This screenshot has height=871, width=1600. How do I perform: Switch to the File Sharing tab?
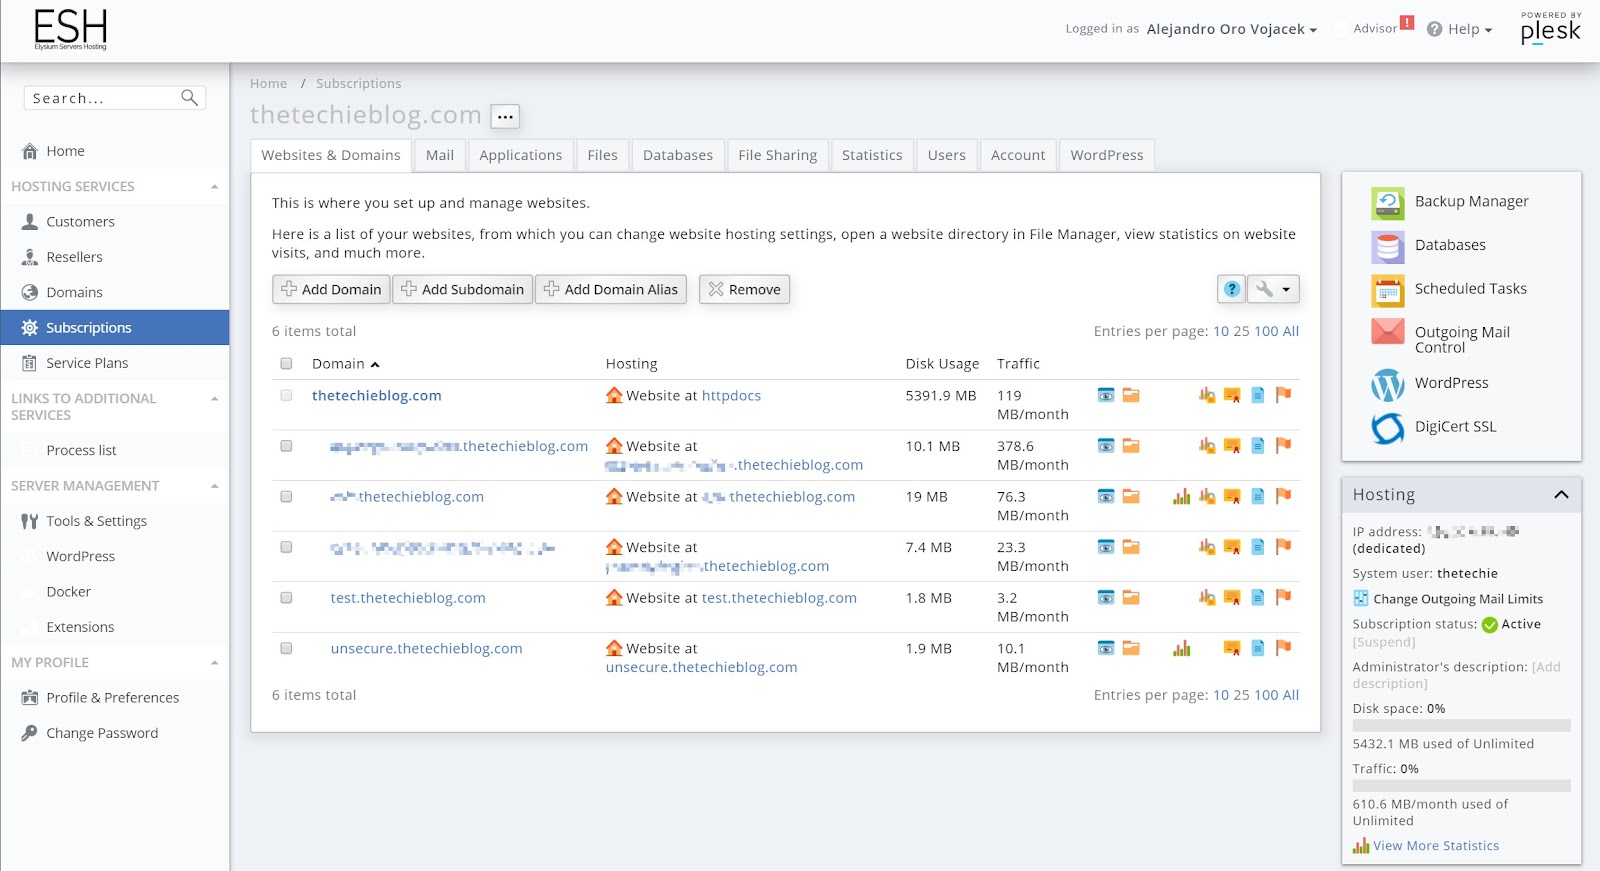tap(778, 155)
